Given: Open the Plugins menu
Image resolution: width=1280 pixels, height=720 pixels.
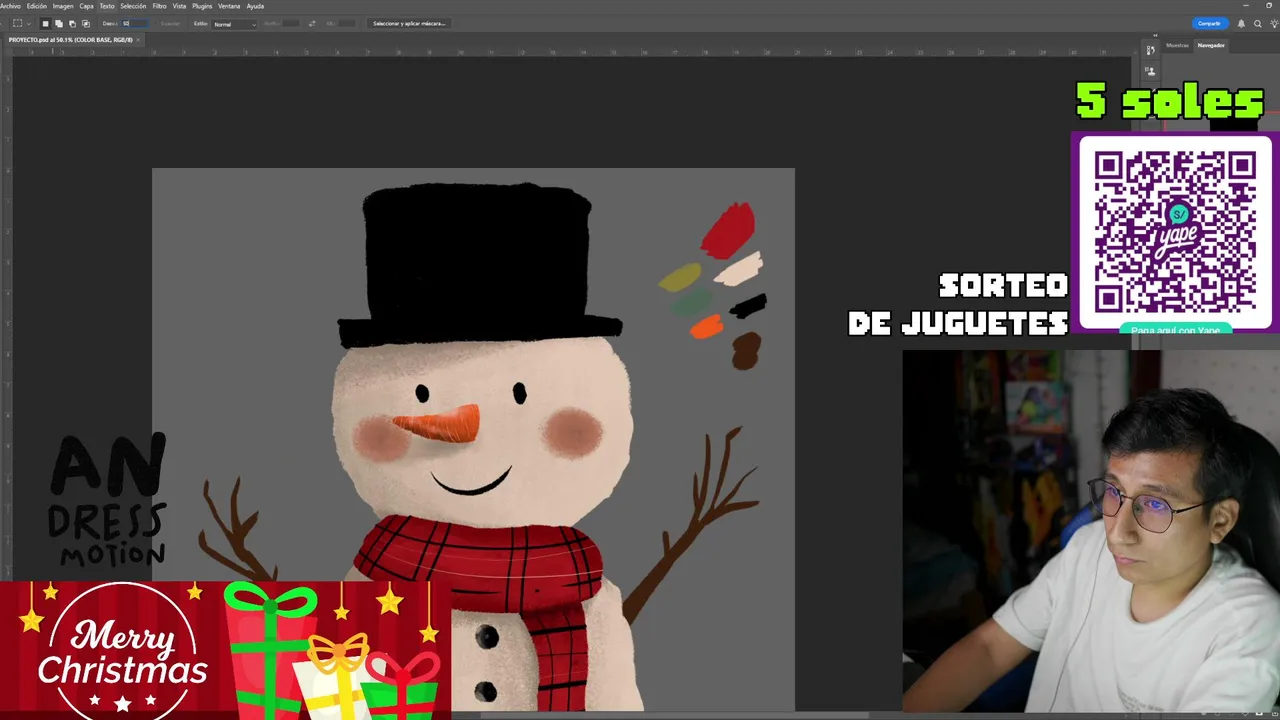Looking at the screenshot, I should [x=202, y=6].
